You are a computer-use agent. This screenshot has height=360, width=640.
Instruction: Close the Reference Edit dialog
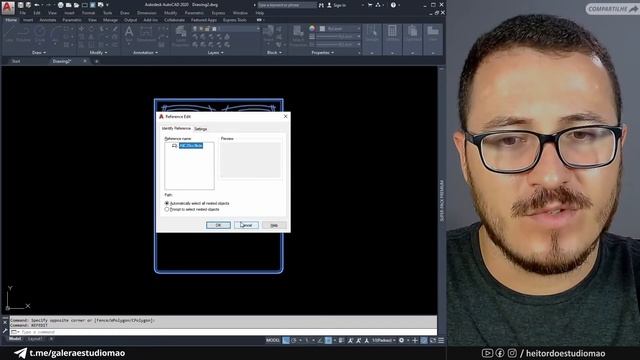tap(285, 116)
